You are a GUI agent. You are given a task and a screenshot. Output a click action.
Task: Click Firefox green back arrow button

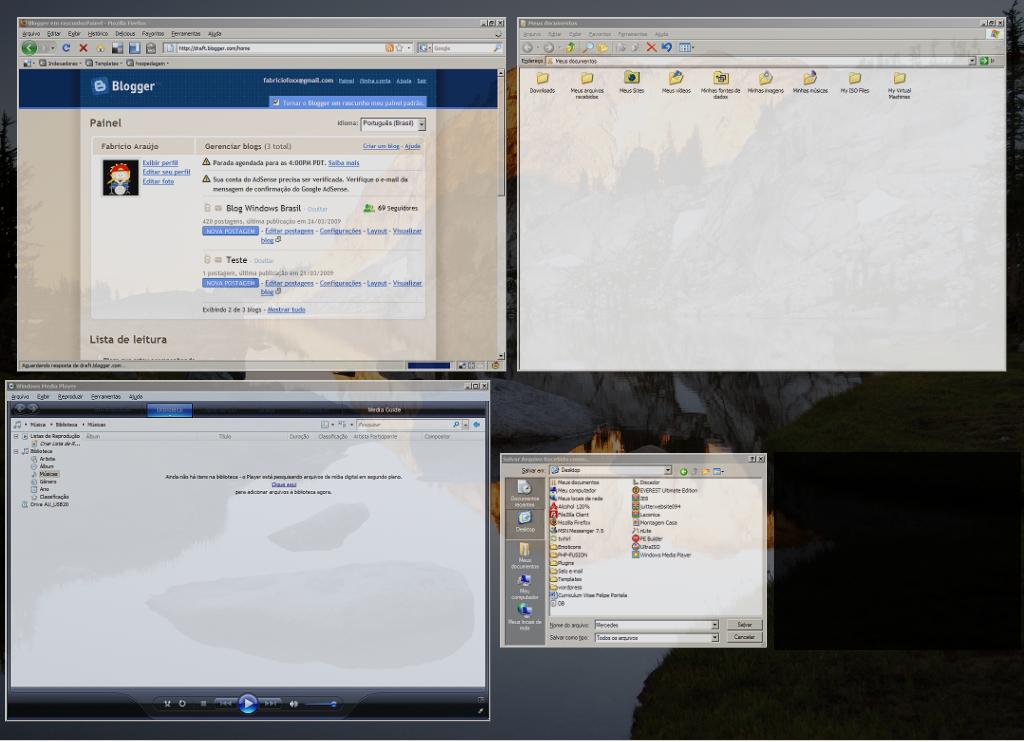click(29, 48)
